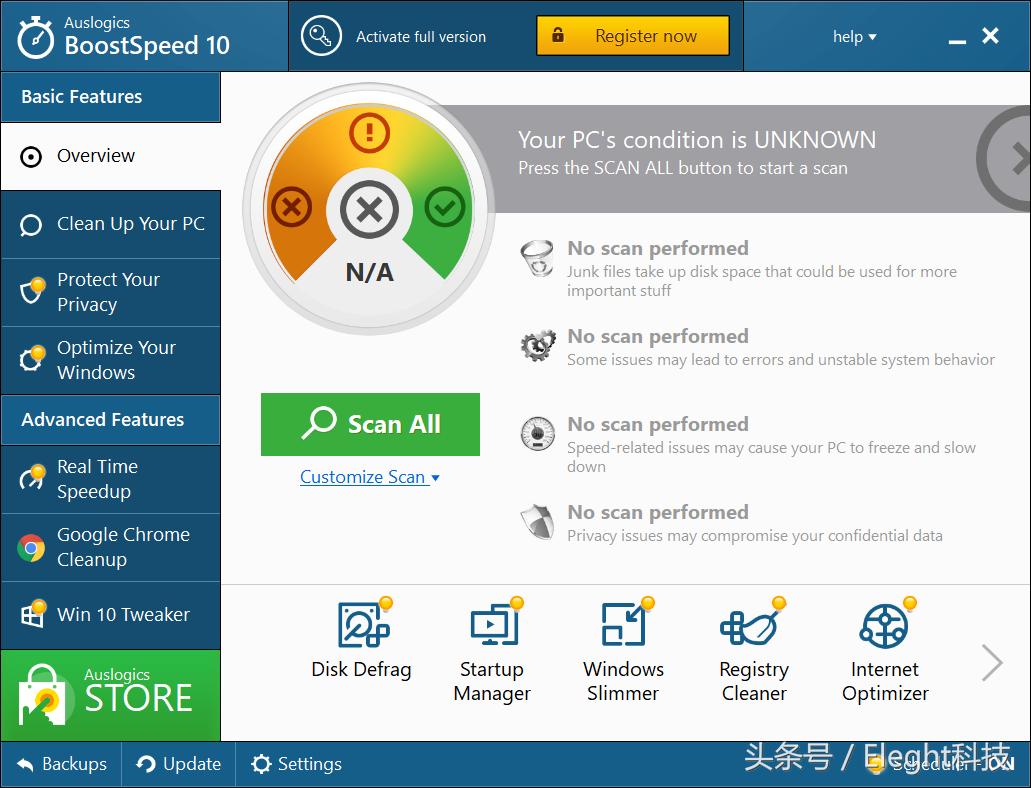Expand the Customize Scan dropdown
Screen dimensions: 1031x788
pos(369,477)
